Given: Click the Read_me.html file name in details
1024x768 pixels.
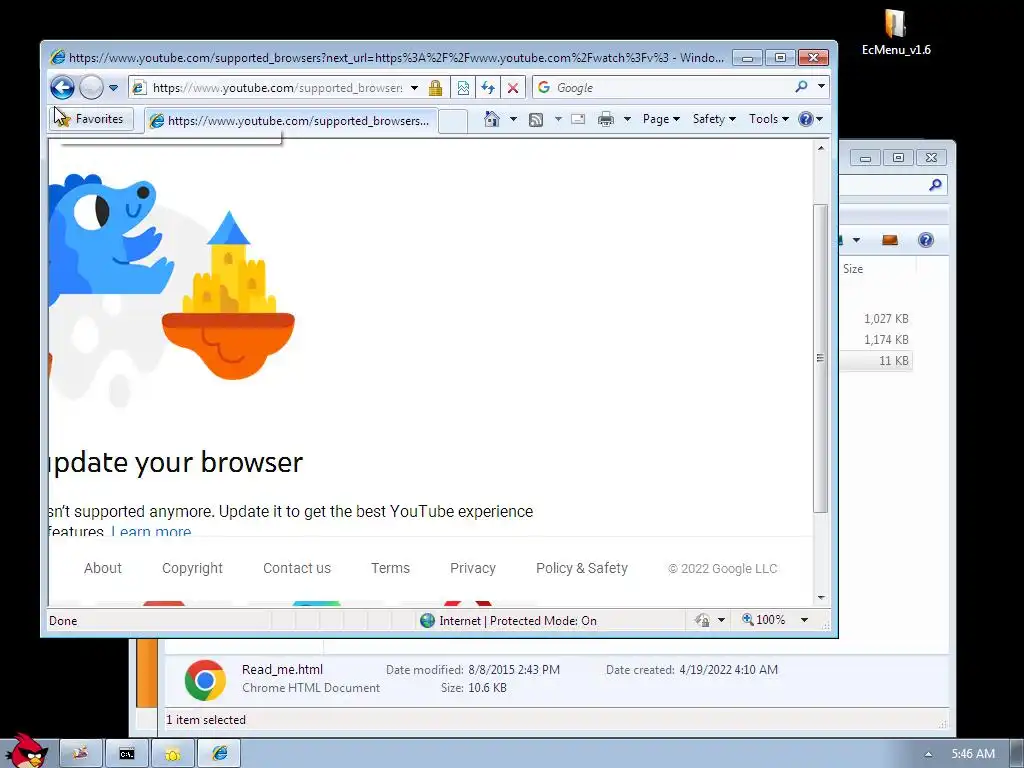Looking at the screenshot, I should tap(282, 669).
